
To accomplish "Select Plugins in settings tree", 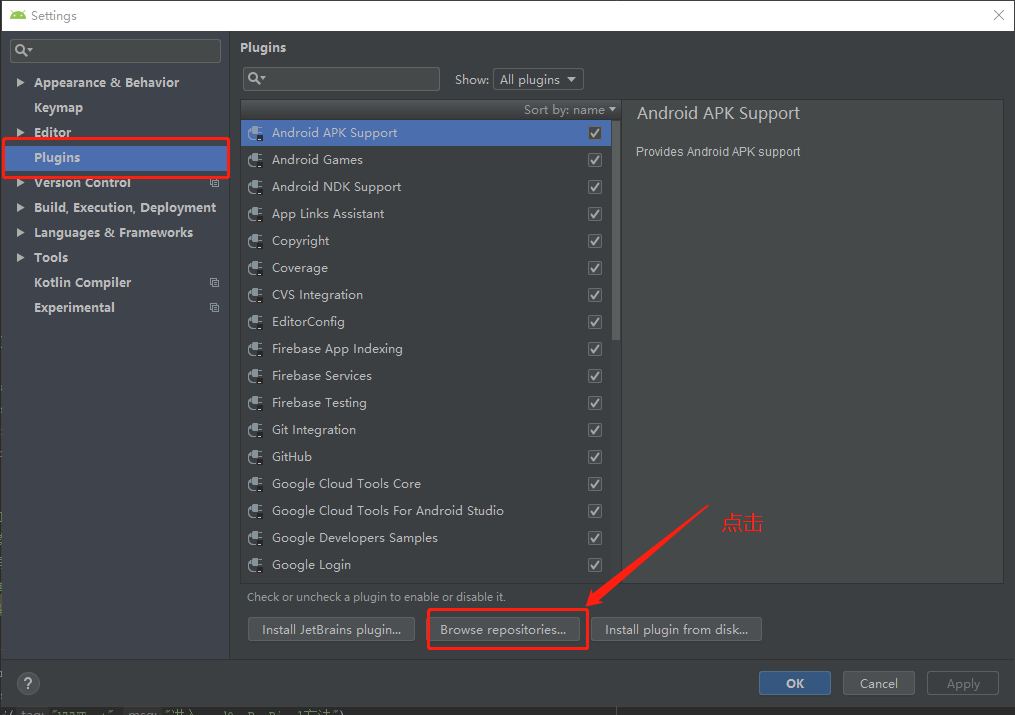I will [x=117, y=158].
